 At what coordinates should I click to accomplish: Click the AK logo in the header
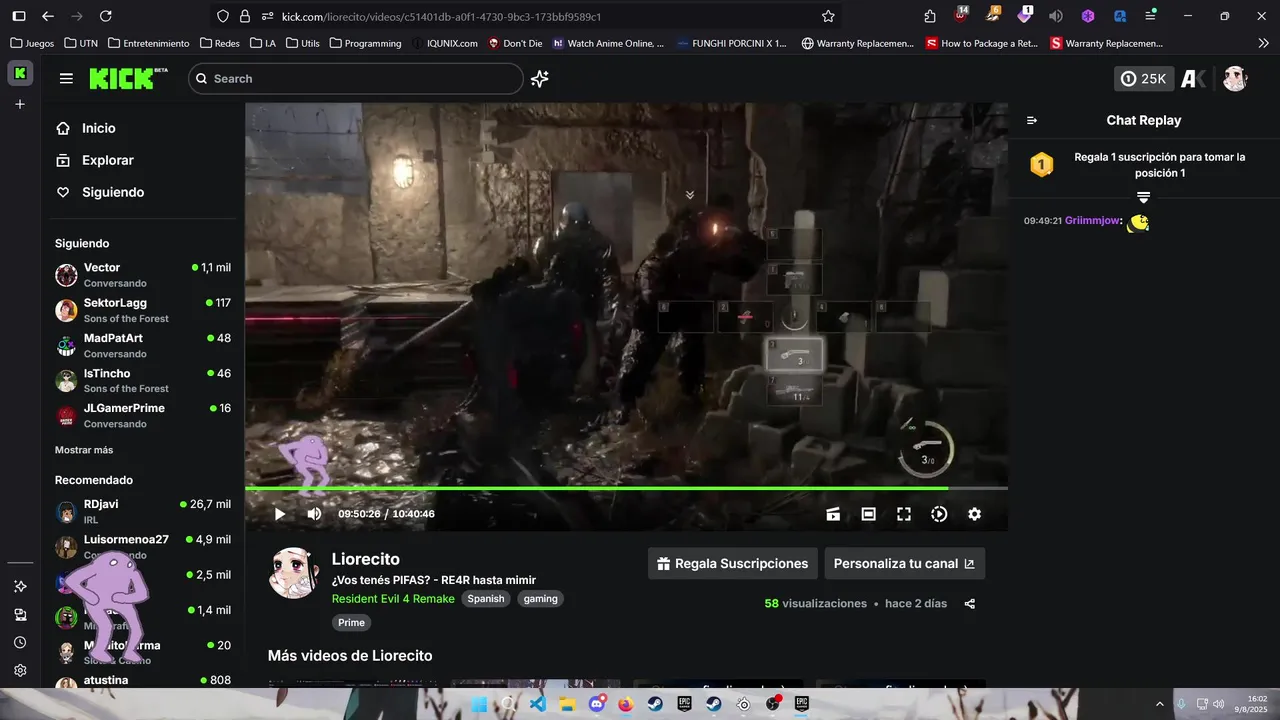click(x=1194, y=79)
